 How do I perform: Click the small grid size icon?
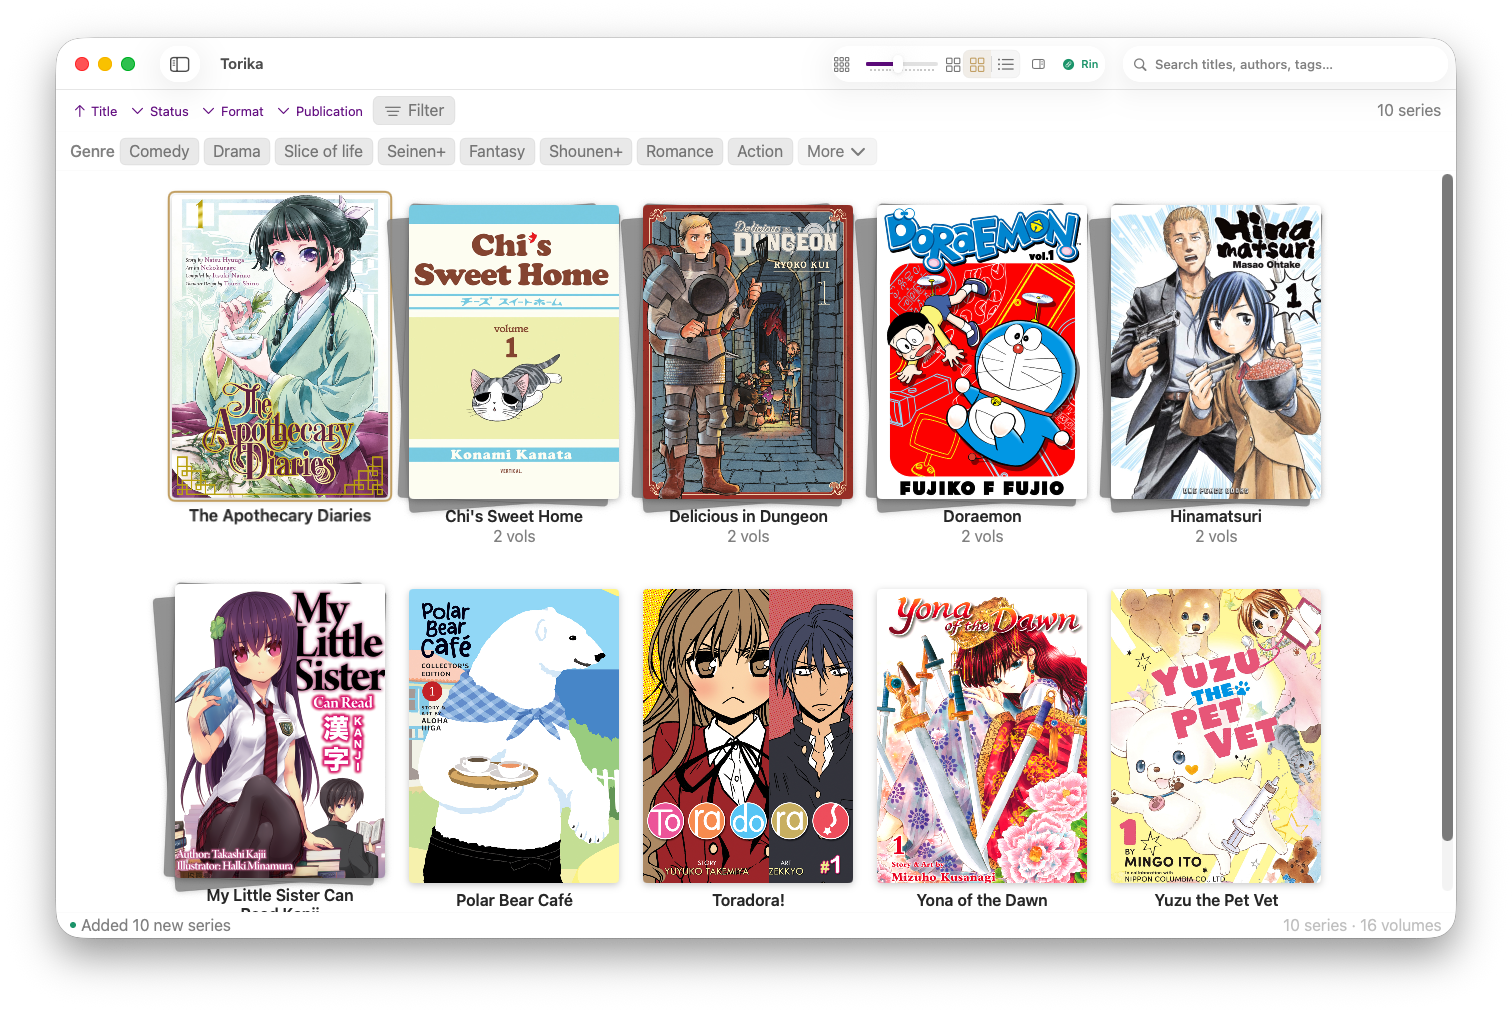842,64
